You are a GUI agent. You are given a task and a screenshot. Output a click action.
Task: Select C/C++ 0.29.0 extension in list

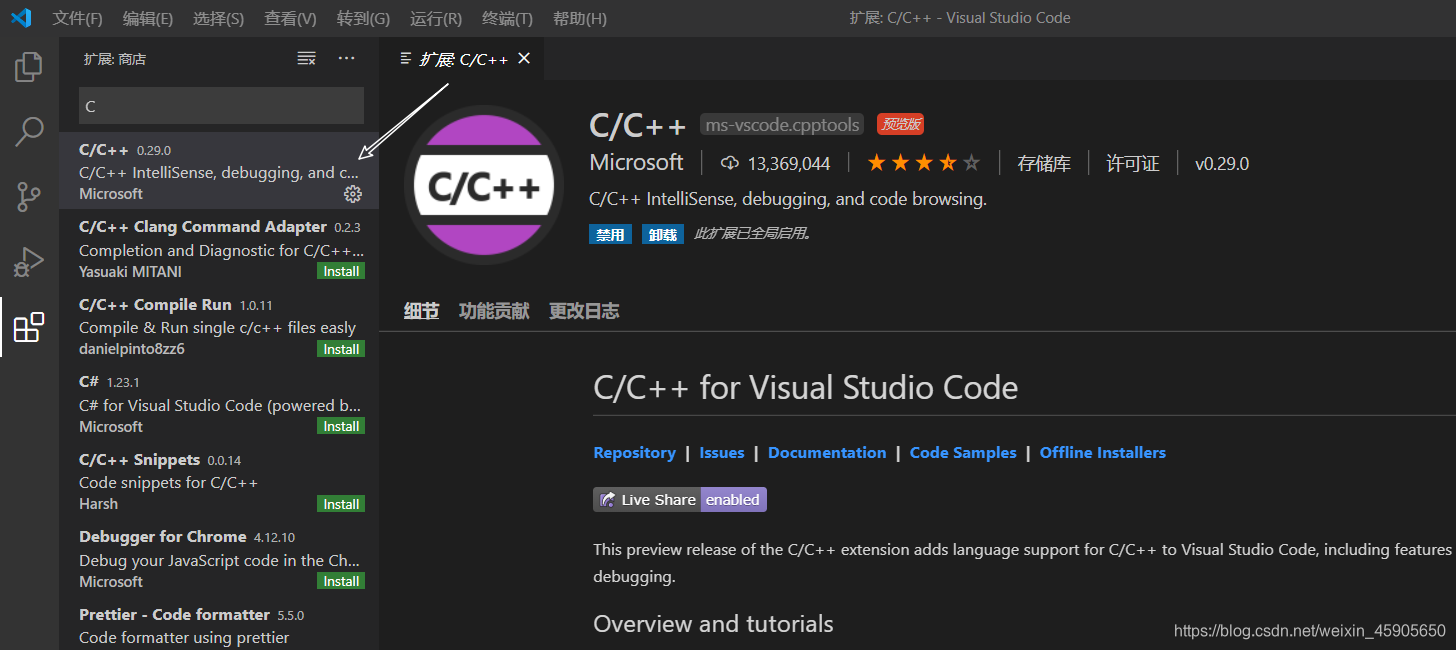point(219,171)
